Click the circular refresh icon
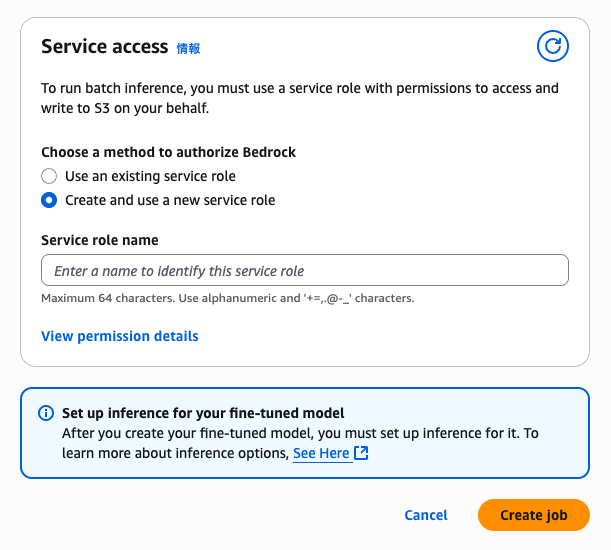 [552, 46]
